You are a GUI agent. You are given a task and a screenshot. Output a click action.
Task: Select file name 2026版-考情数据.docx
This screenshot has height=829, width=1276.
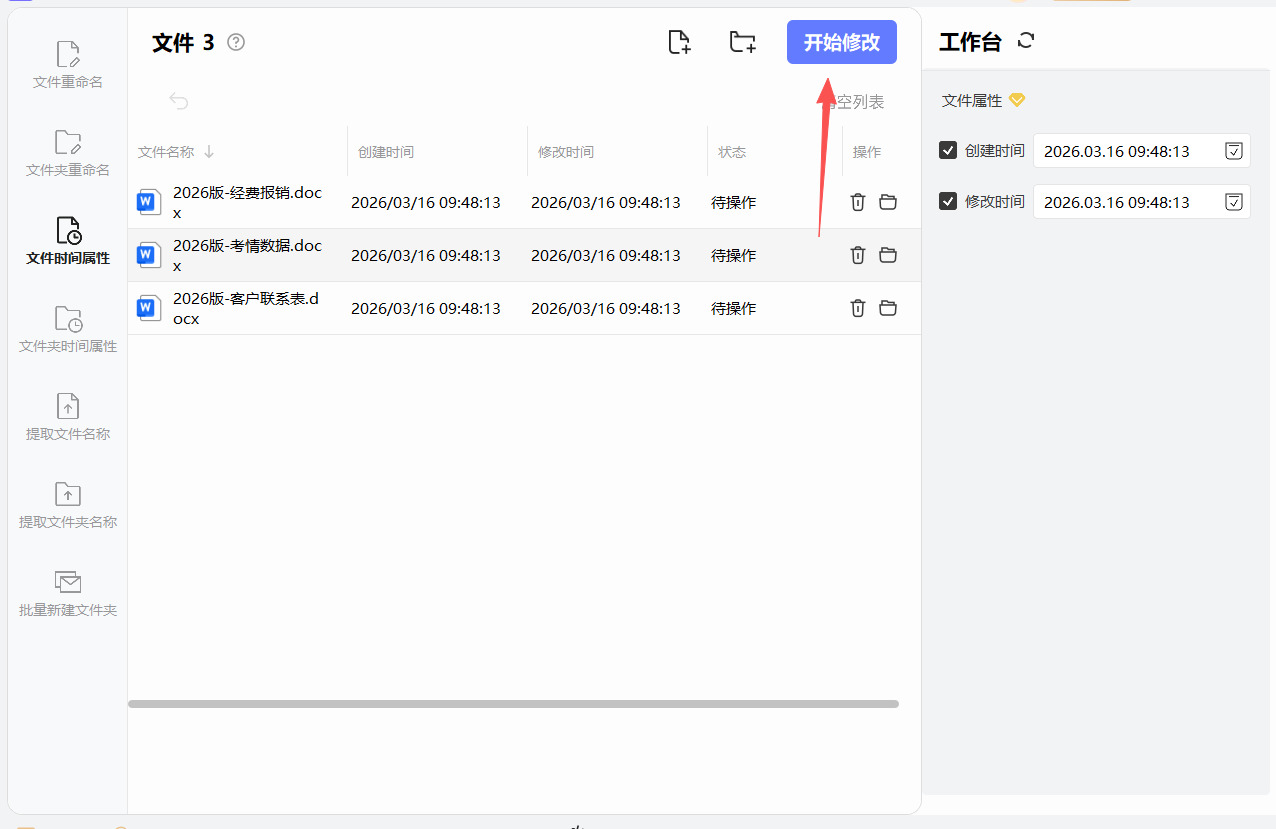tap(248, 255)
